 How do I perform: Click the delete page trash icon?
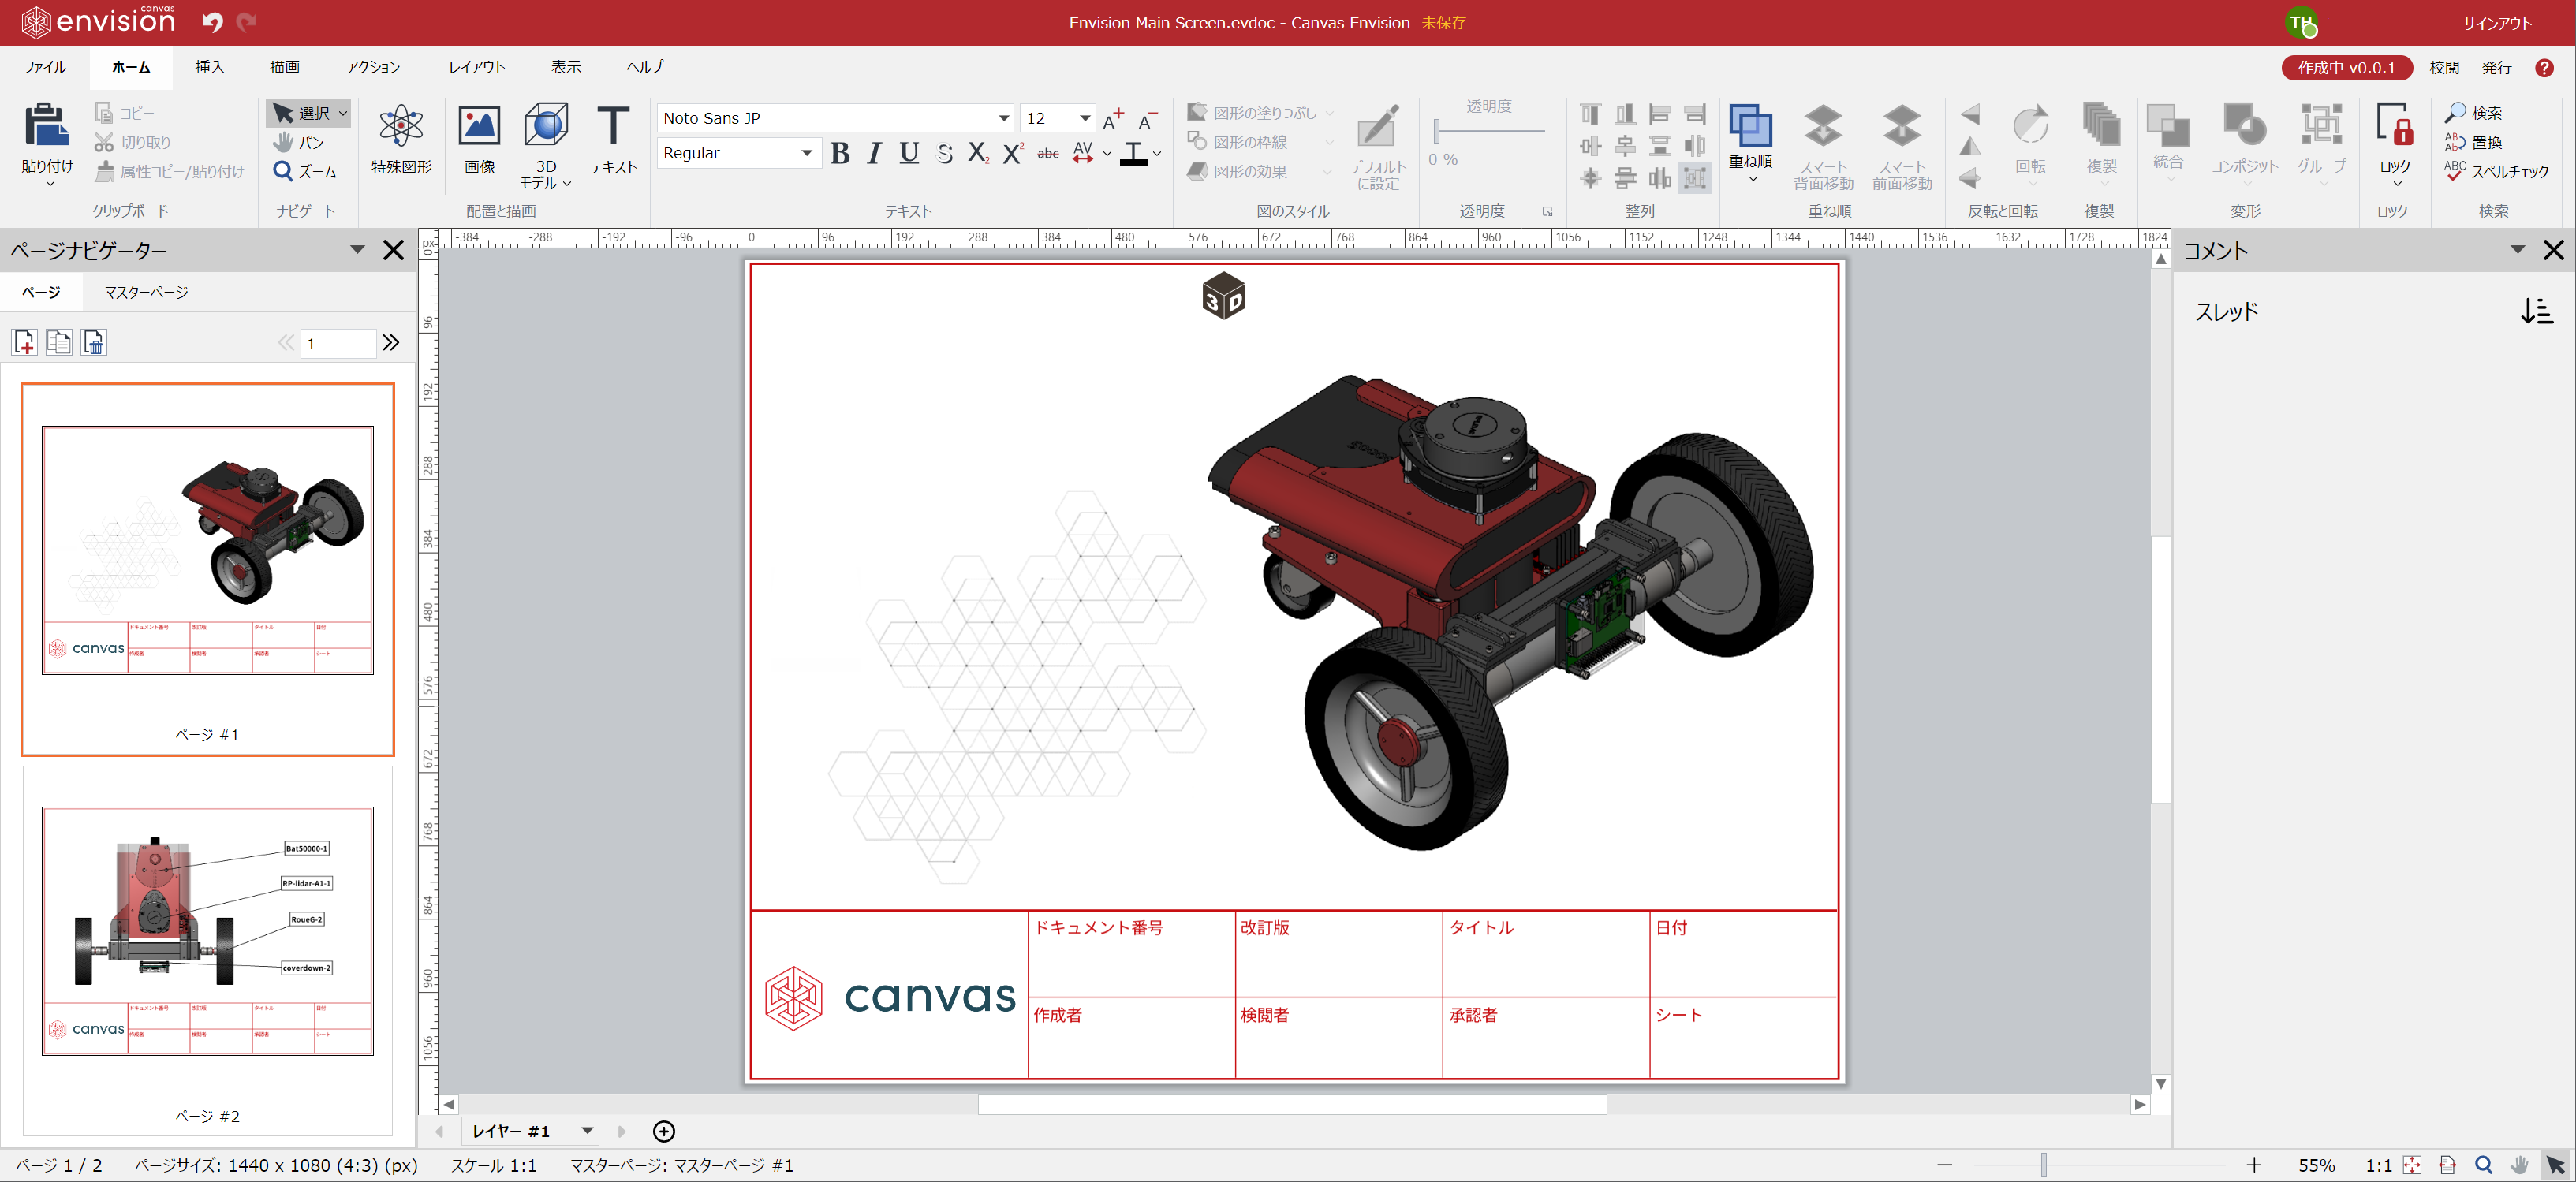click(94, 342)
